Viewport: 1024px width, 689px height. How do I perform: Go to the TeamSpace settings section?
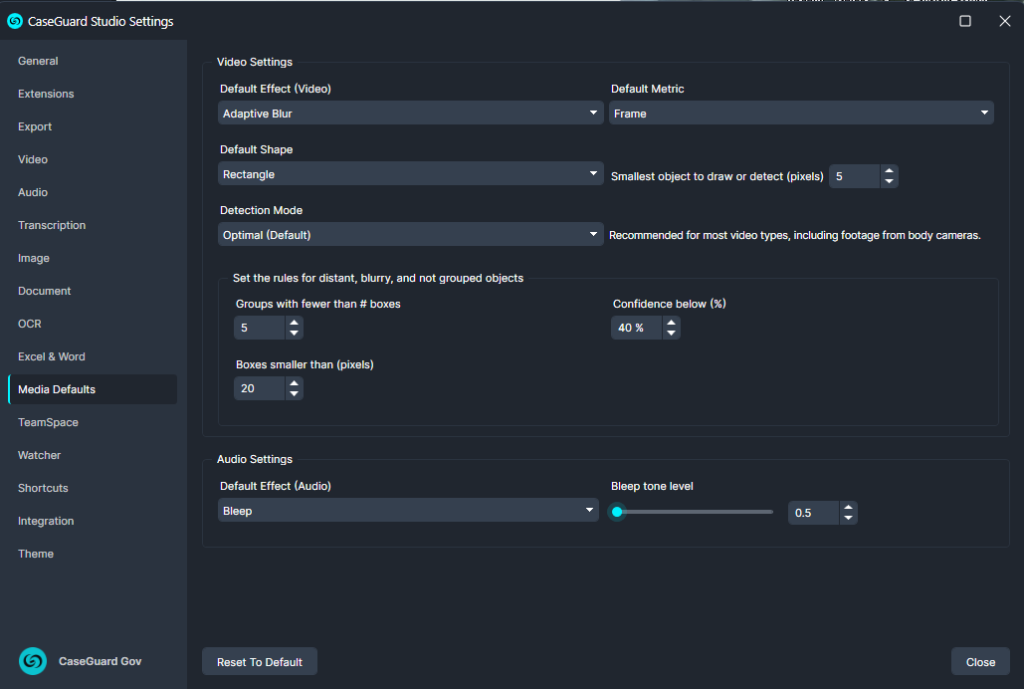click(48, 422)
